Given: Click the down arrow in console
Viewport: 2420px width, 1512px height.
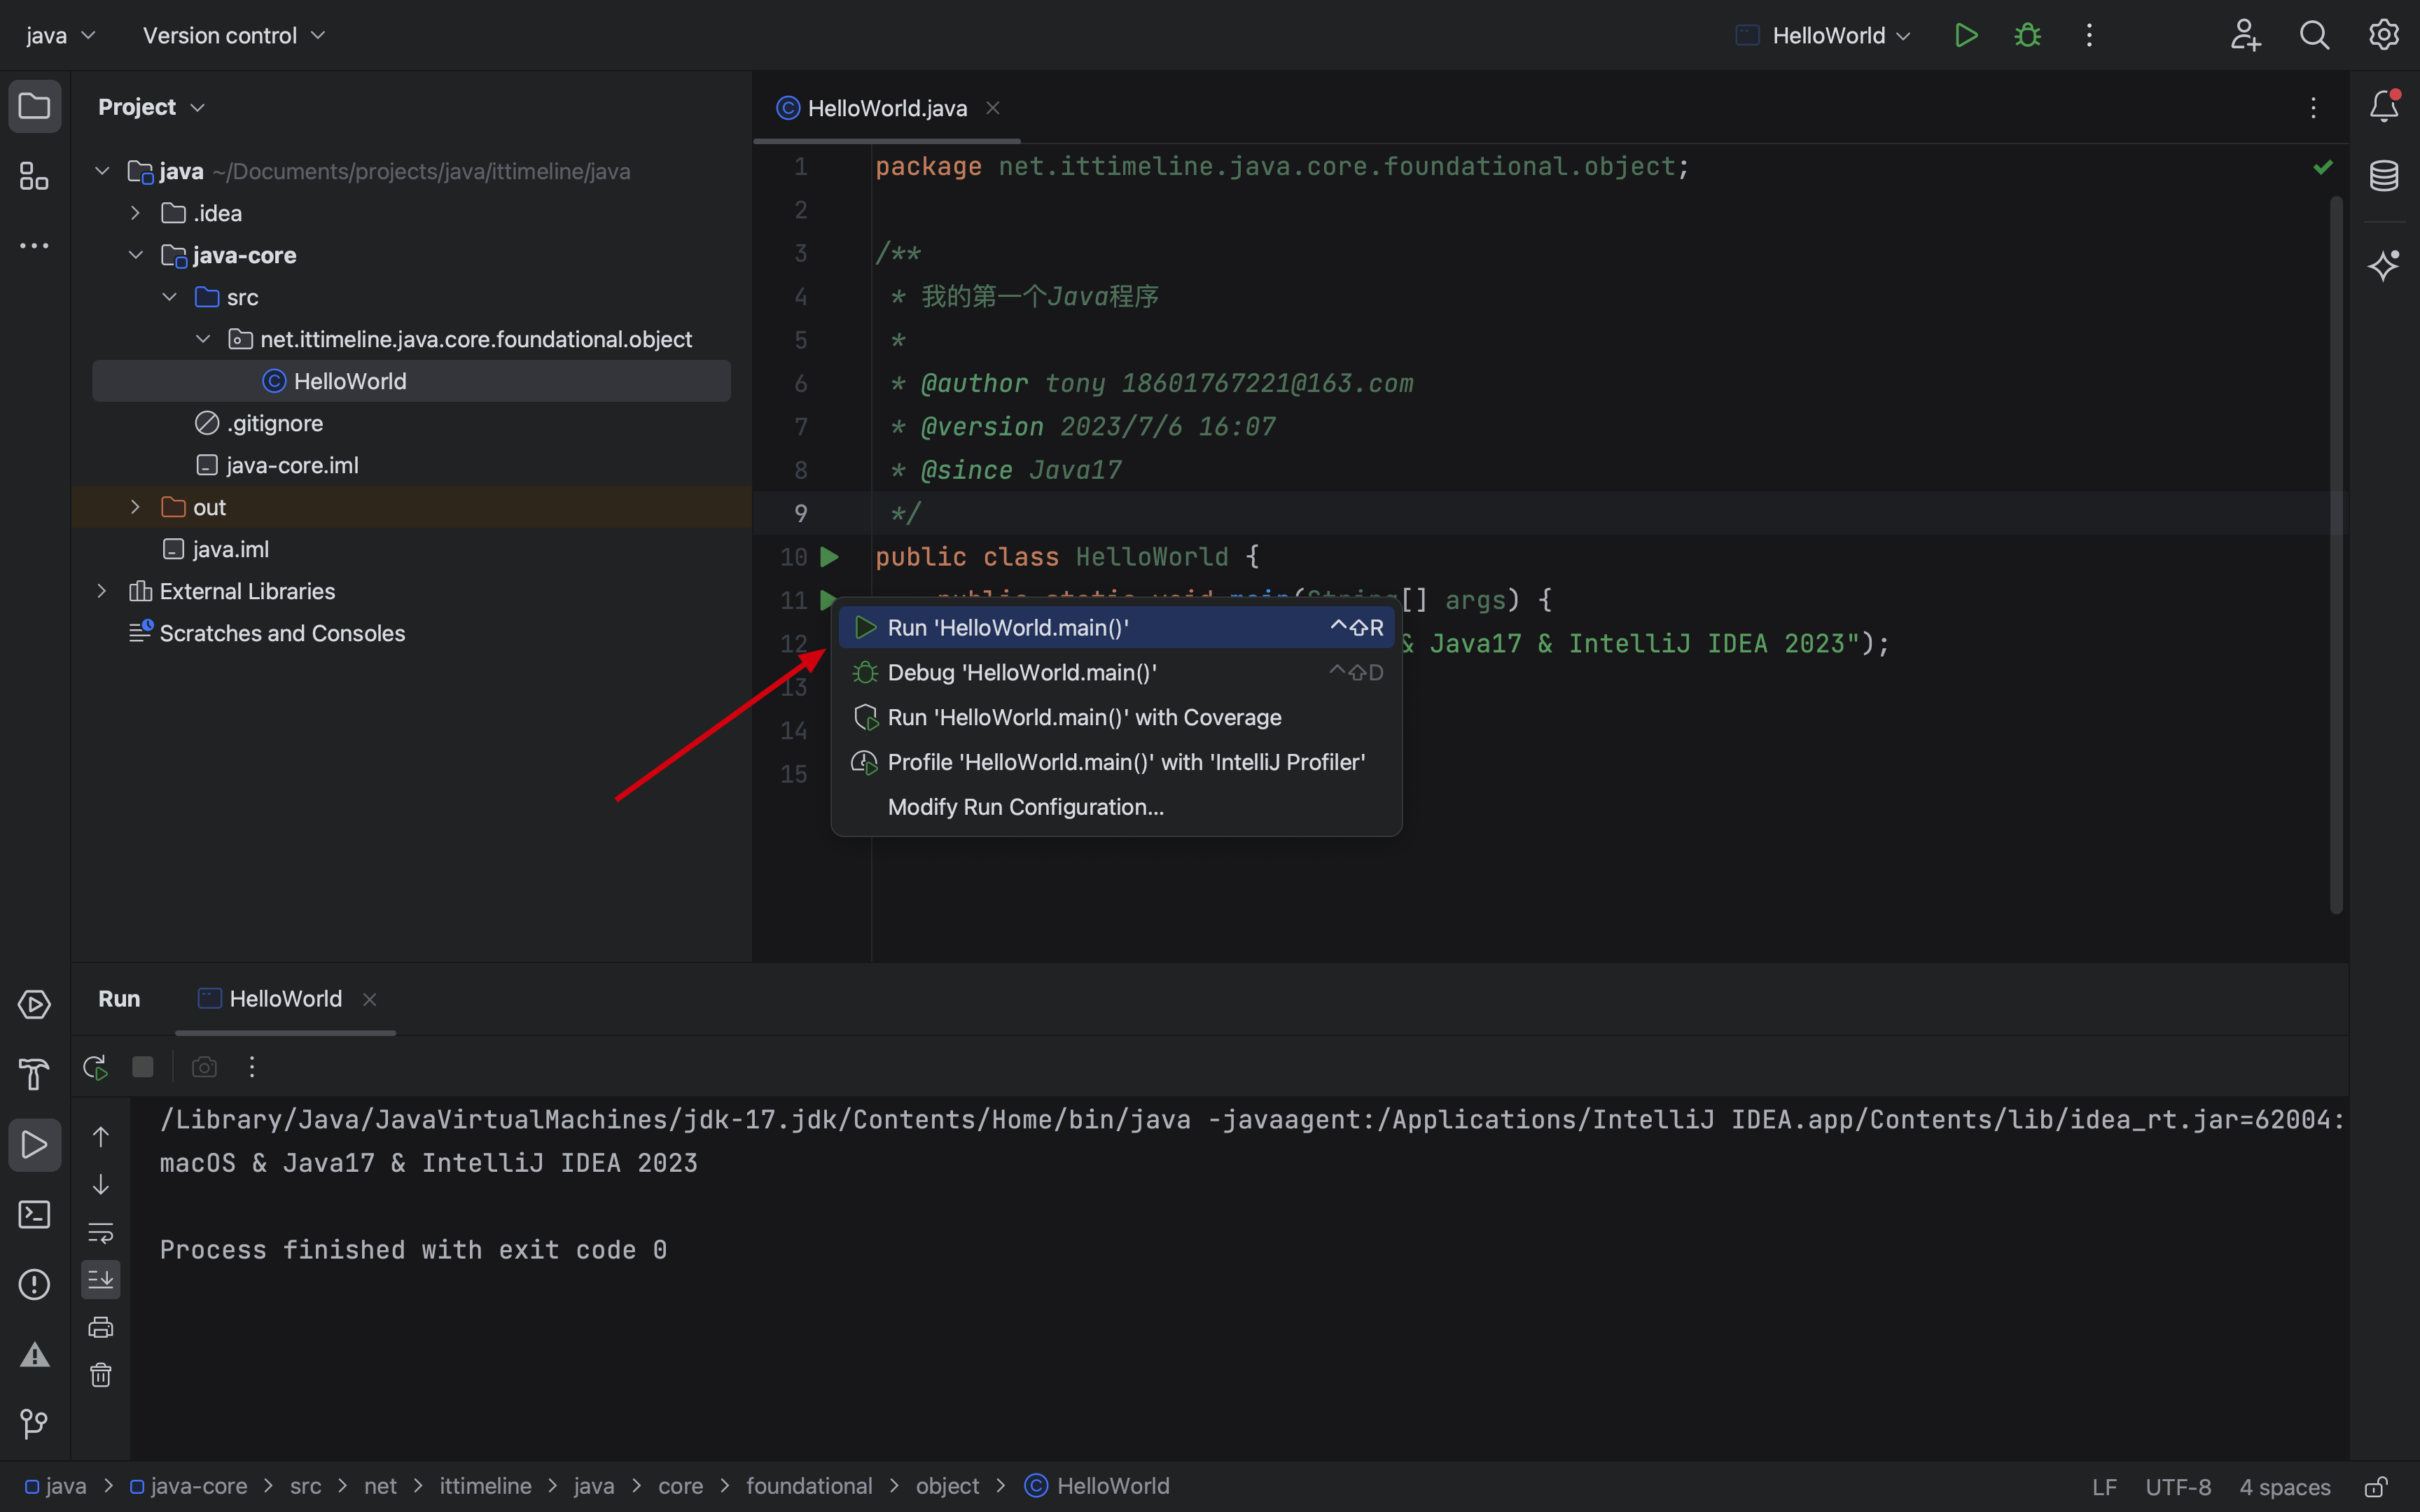Looking at the screenshot, I should point(101,1184).
